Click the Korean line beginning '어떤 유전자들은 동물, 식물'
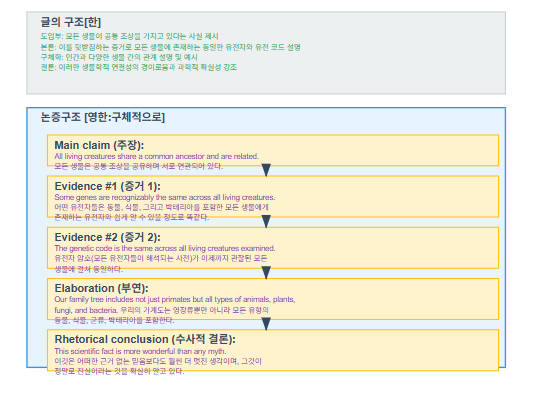The width and height of the screenshot is (540, 403). [x=161, y=207]
